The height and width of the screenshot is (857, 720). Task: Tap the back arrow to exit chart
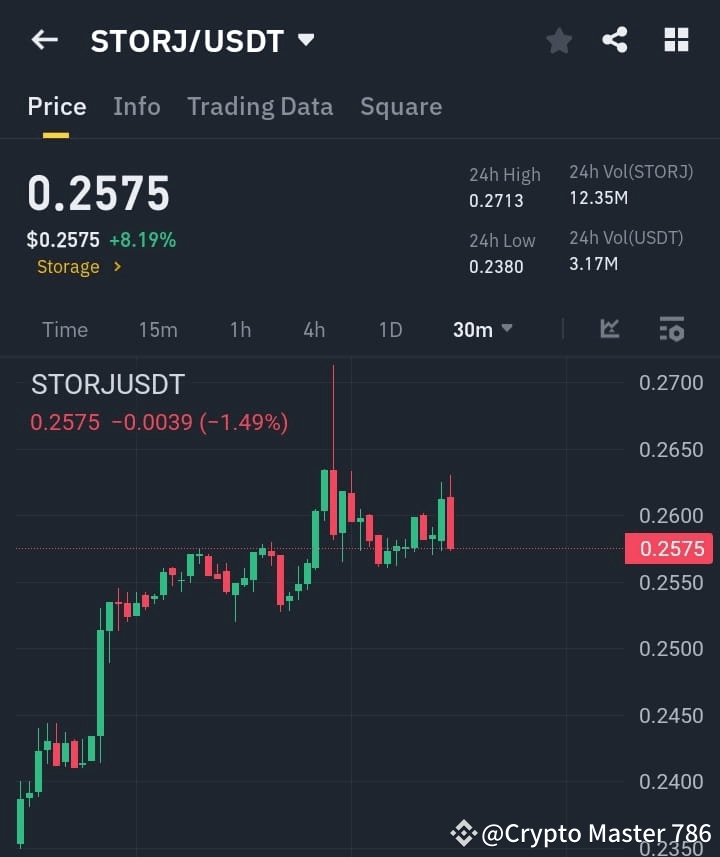coord(43,40)
